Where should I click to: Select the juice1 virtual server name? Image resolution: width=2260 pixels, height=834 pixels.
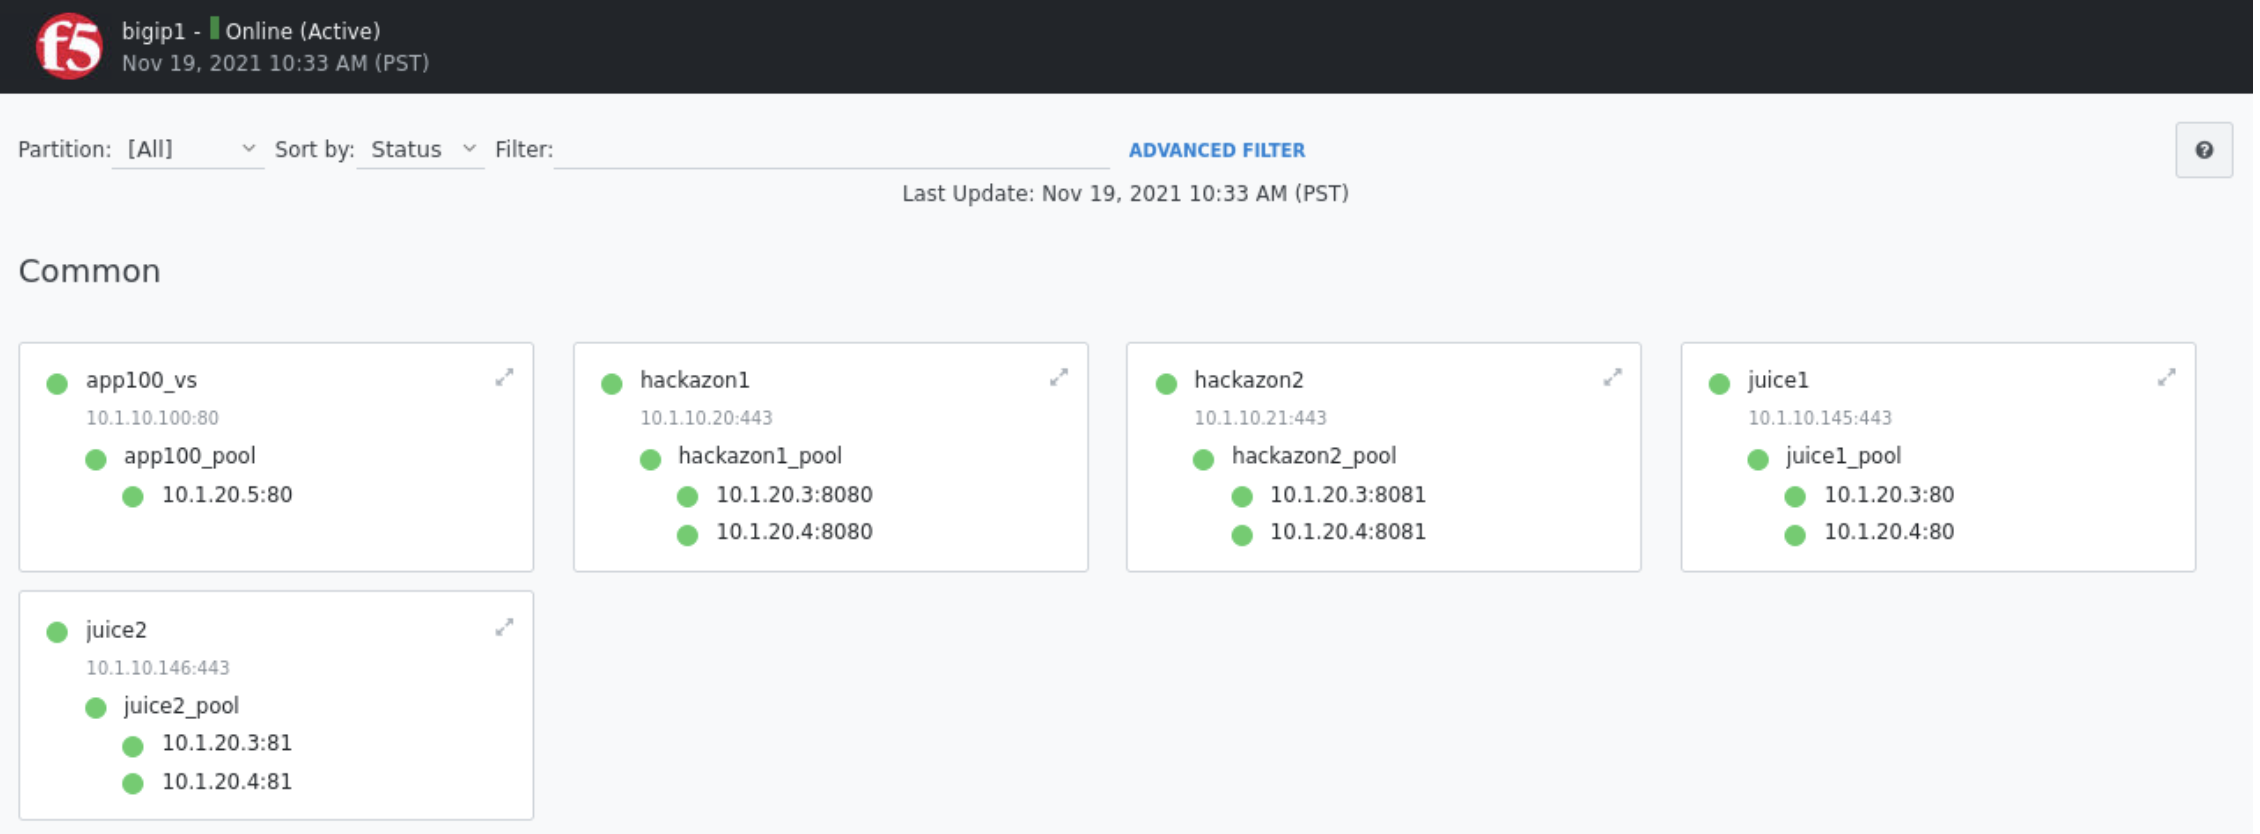[1778, 380]
